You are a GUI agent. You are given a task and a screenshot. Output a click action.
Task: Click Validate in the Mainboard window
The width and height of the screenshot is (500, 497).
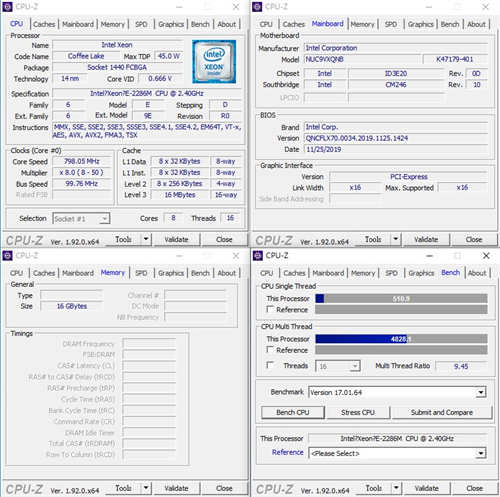[x=426, y=239]
